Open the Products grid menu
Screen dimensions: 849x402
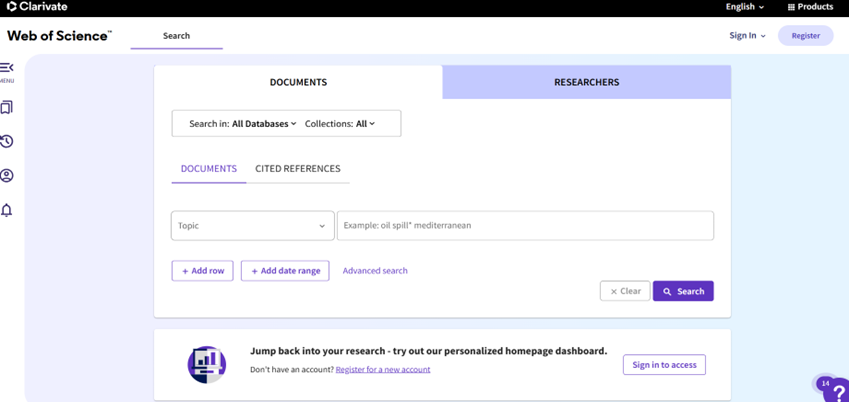click(810, 7)
